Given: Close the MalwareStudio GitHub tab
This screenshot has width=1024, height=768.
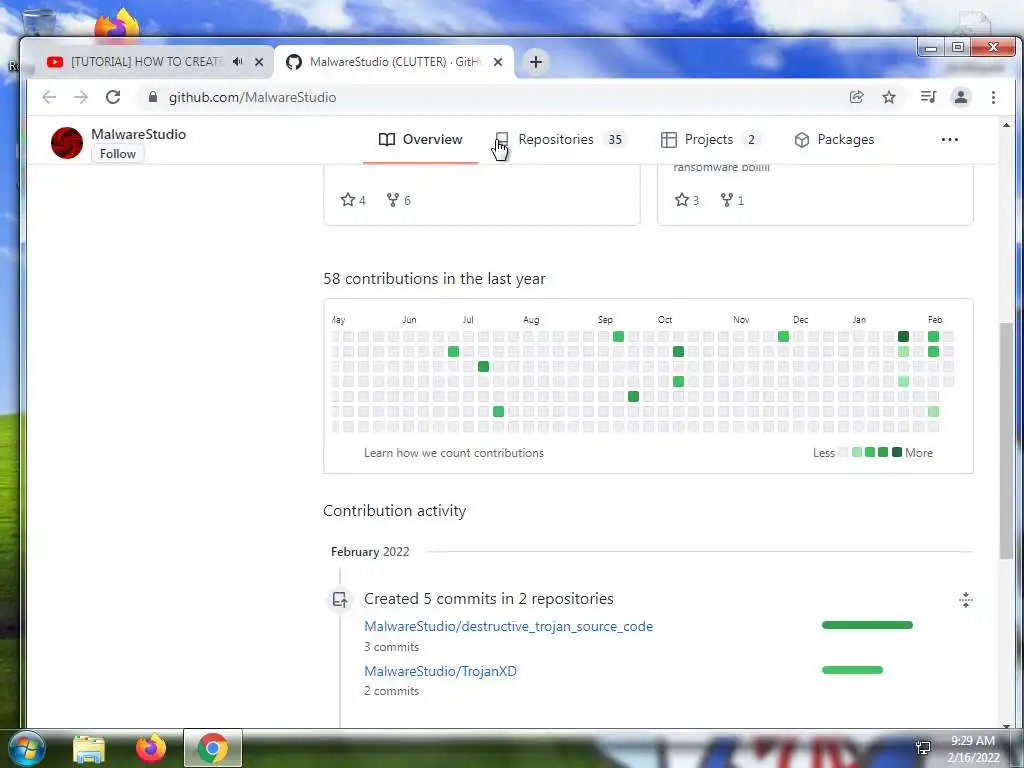Looking at the screenshot, I should (498, 62).
